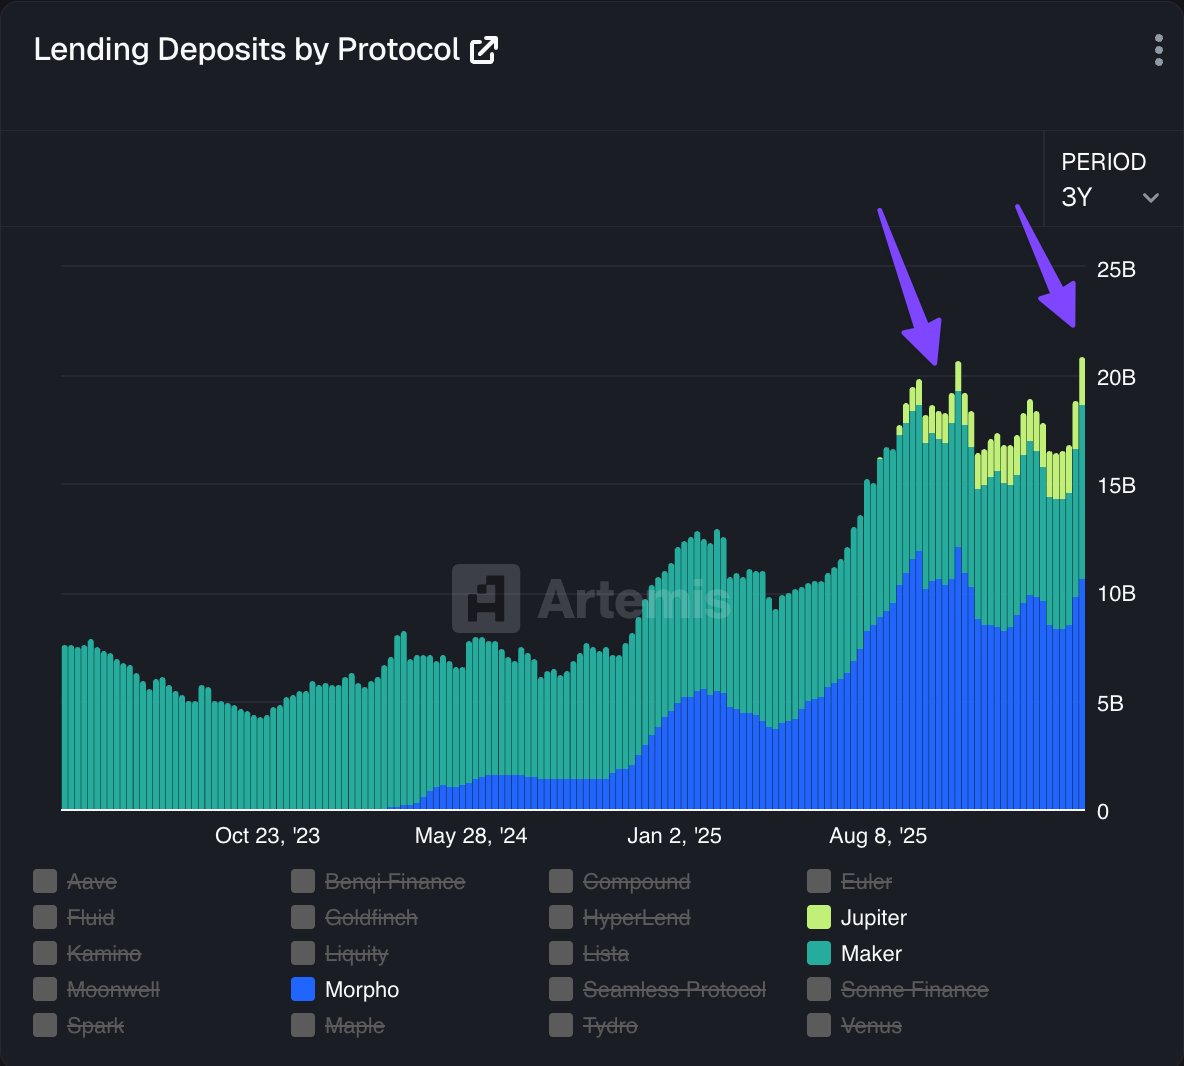Enable the Sonne Finance legend checkbox
1184x1066 pixels.
click(819, 989)
